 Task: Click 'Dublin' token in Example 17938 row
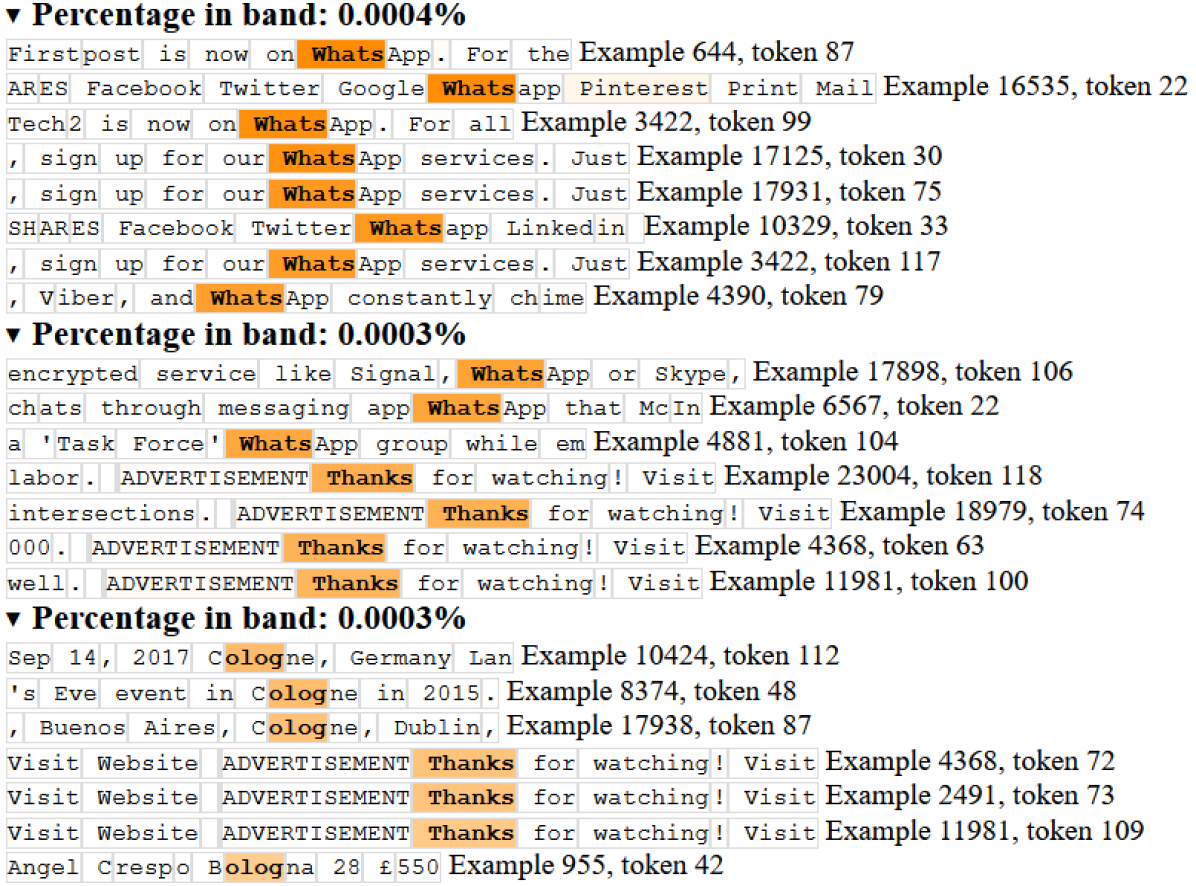click(x=430, y=728)
